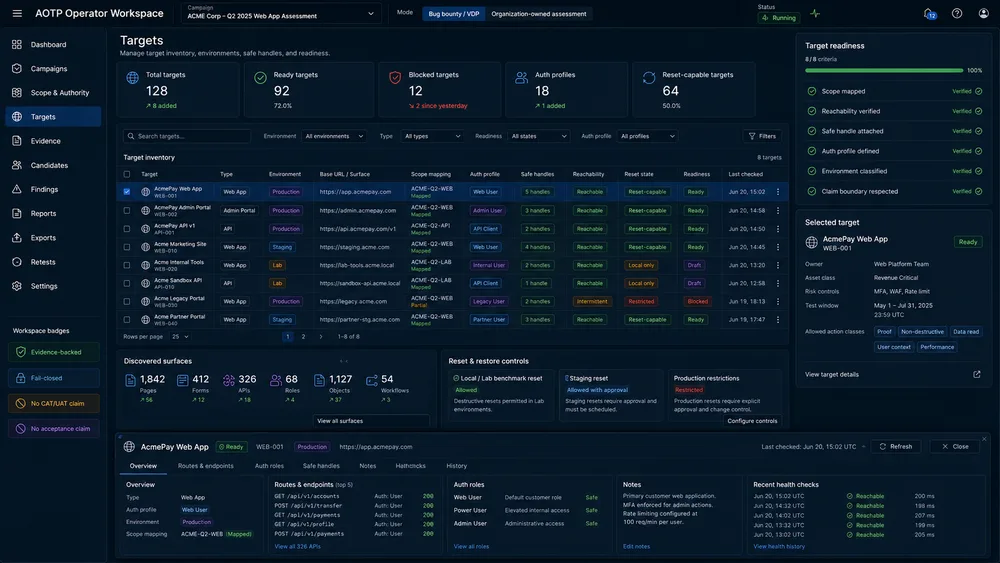Uncheck the AcmePay Web App row checkbox
This screenshot has height=563, width=1000.
pyautogui.click(x=127, y=192)
